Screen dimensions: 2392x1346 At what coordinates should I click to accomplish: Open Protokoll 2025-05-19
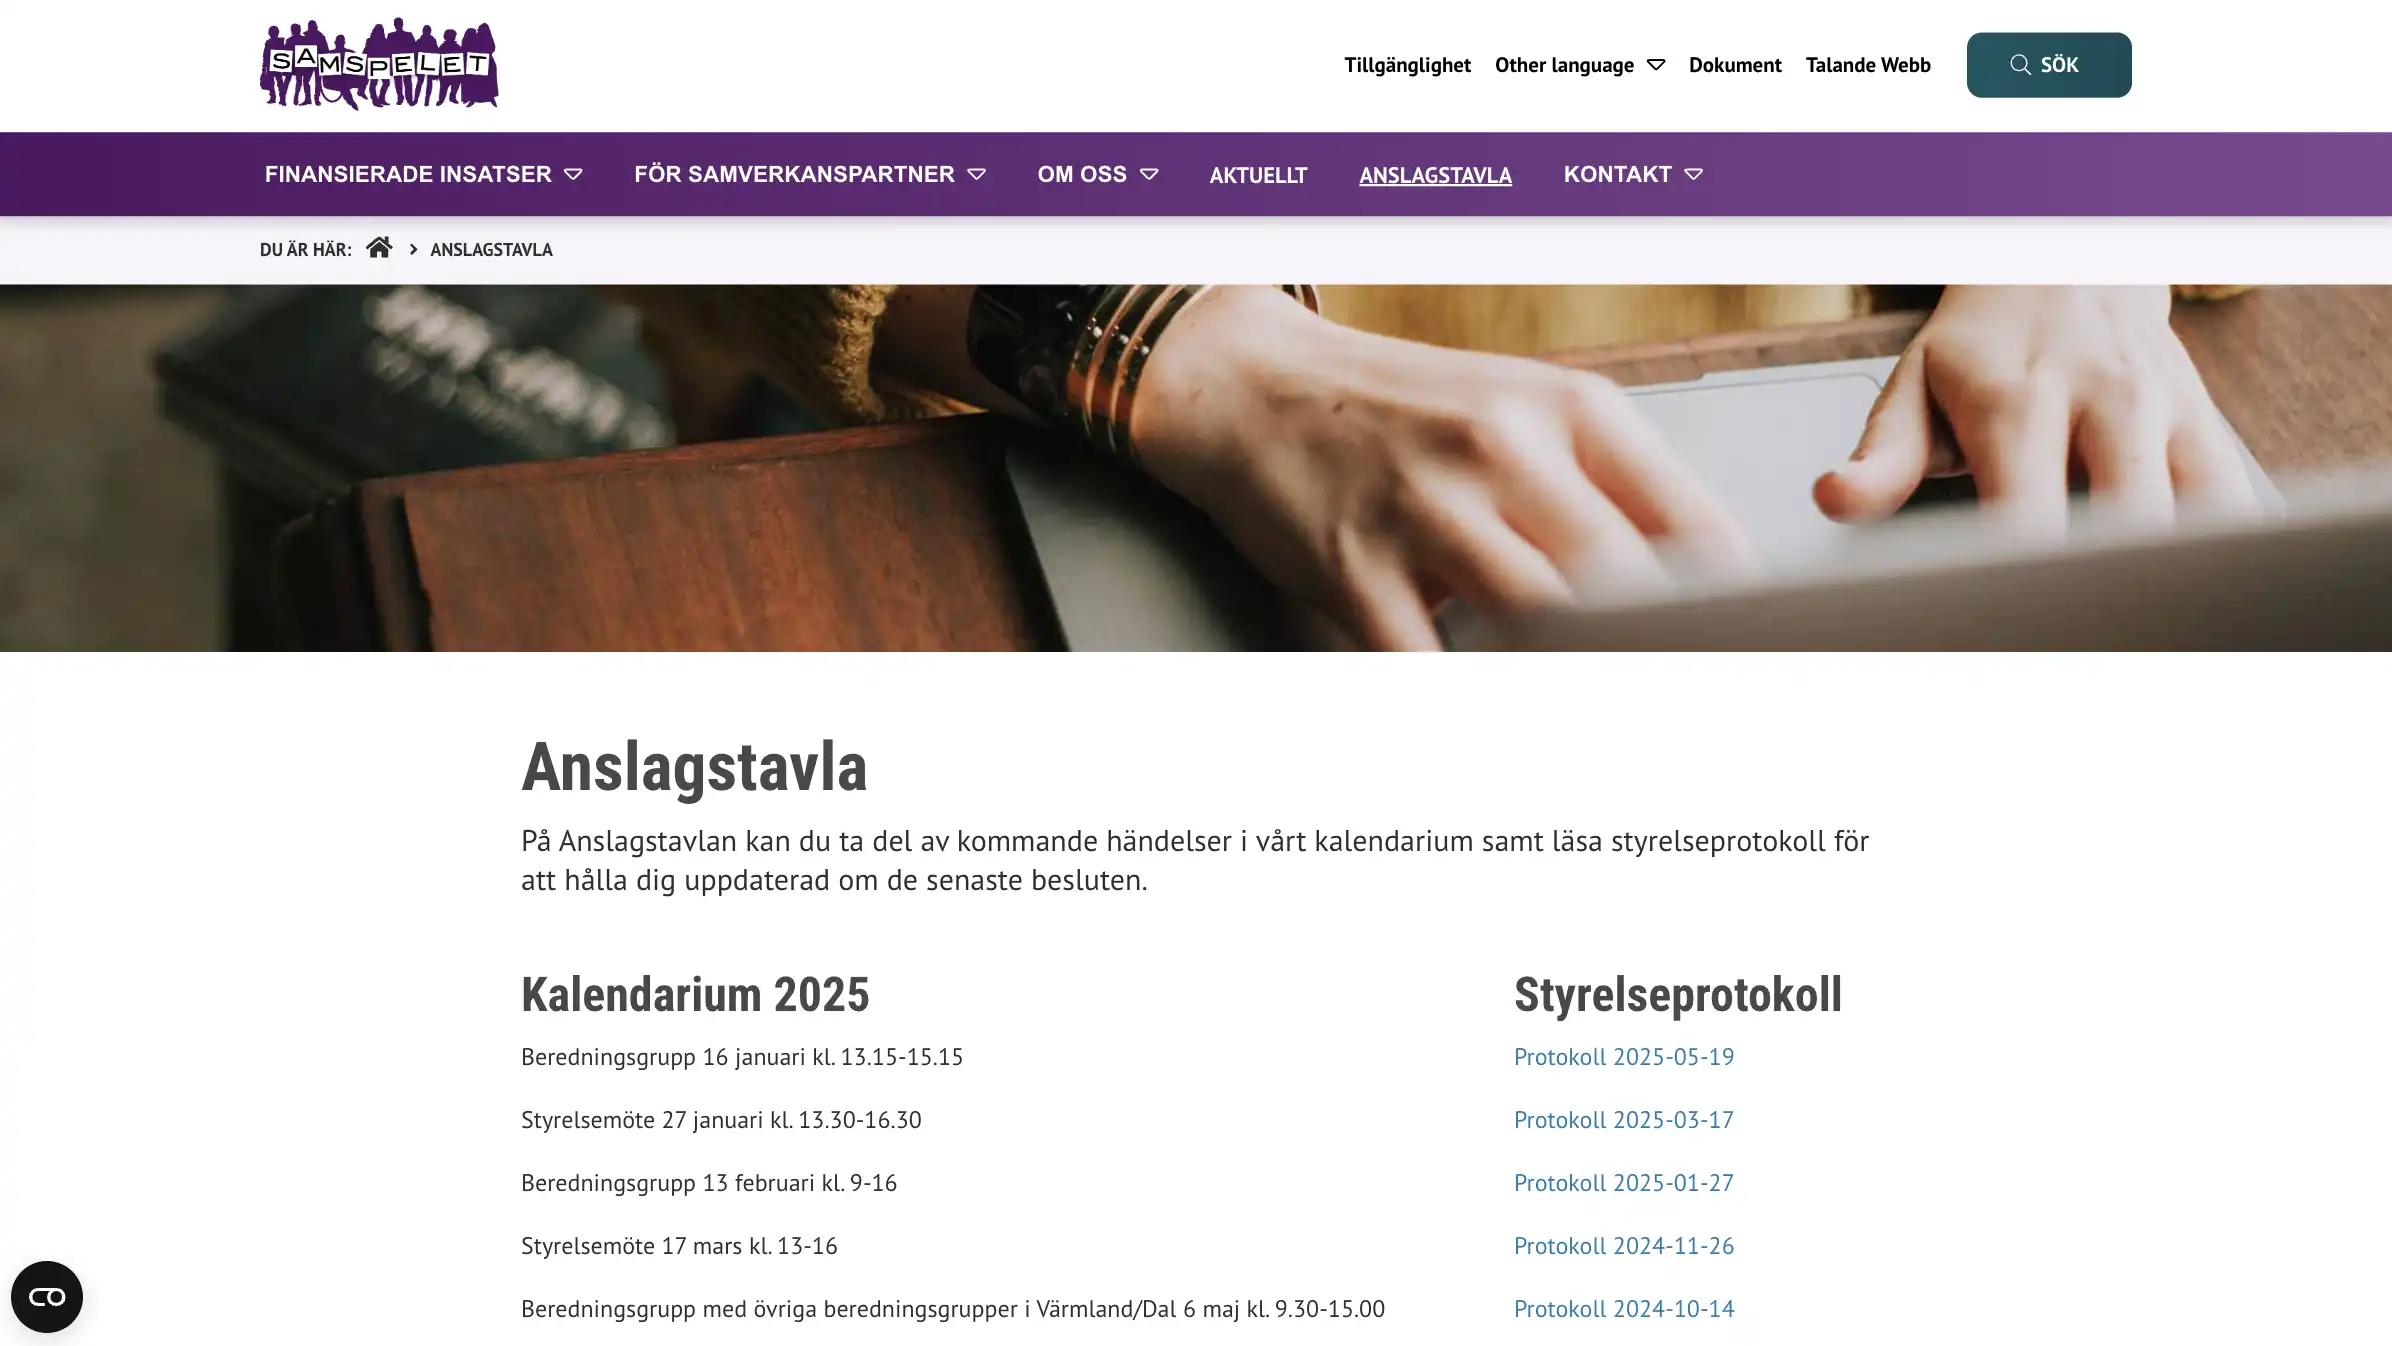[1623, 1057]
